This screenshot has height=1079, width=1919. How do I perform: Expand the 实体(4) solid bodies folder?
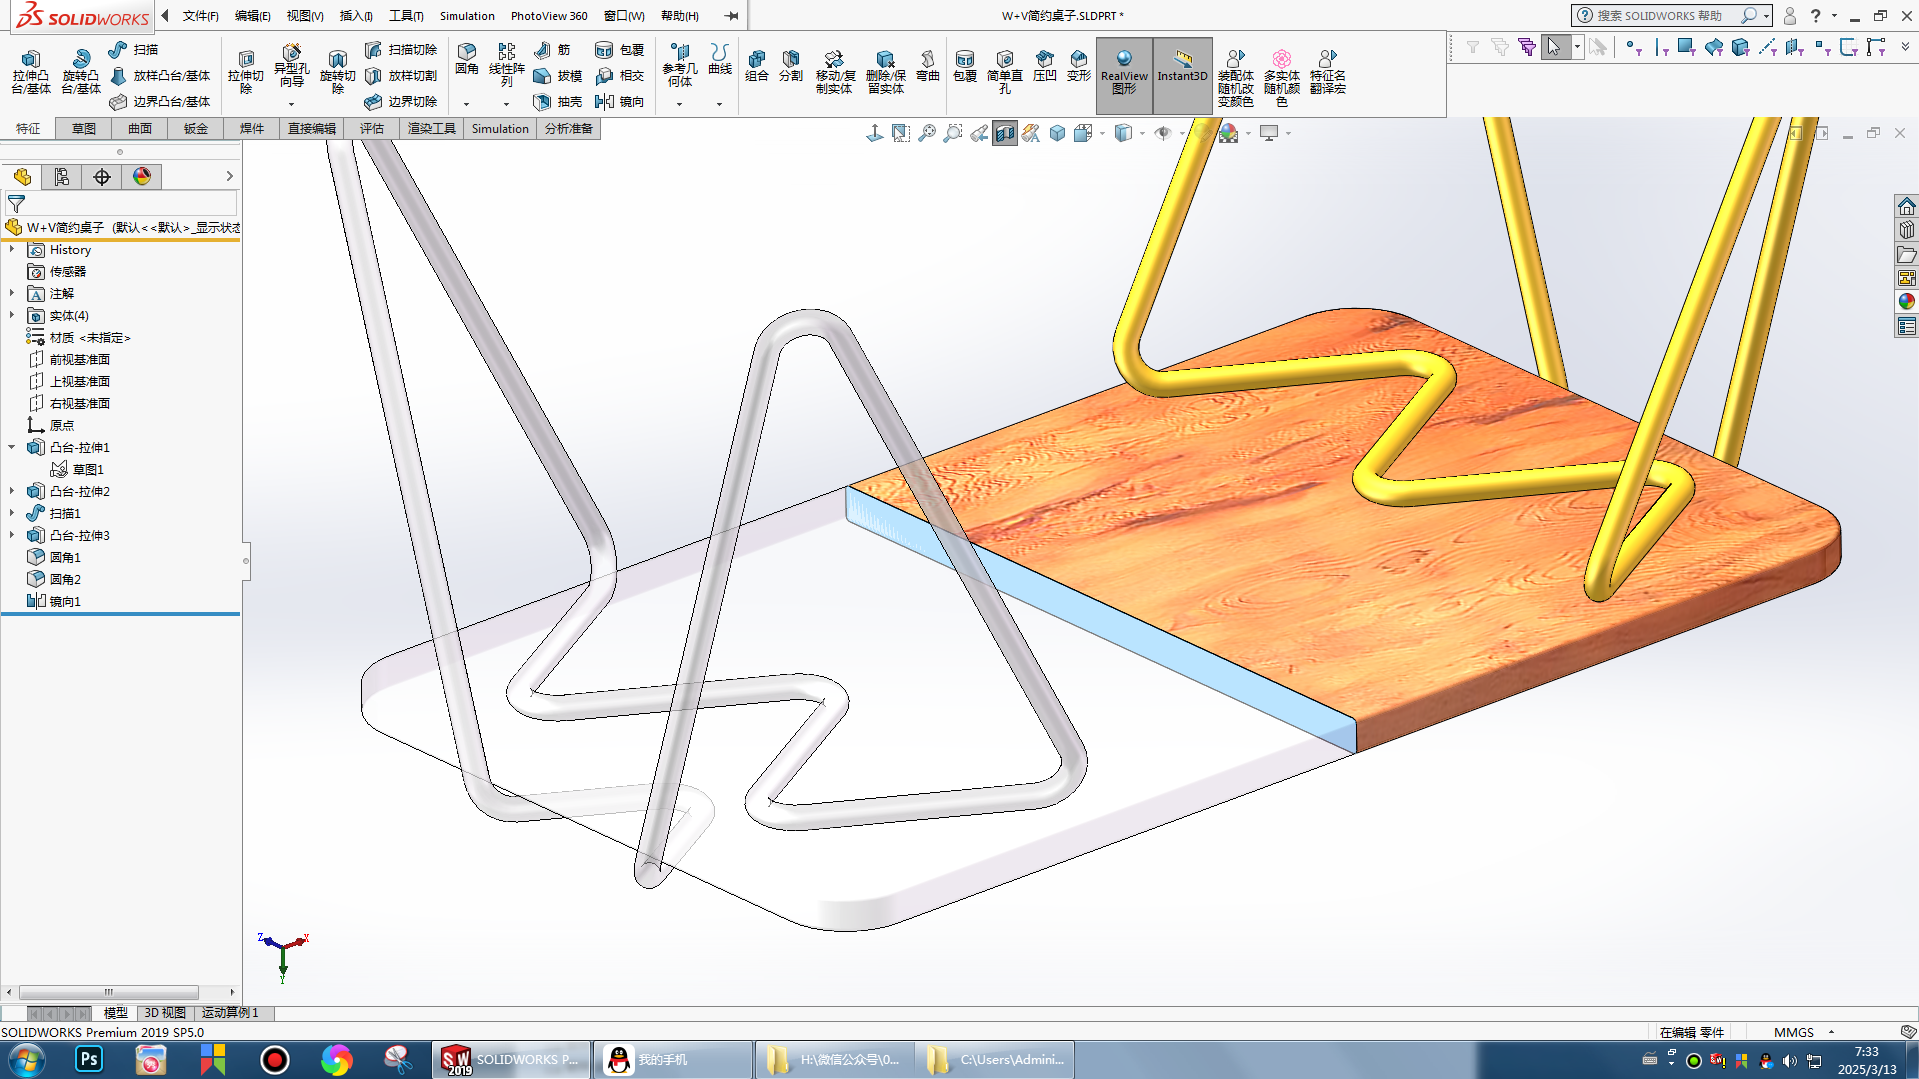tap(12, 316)
